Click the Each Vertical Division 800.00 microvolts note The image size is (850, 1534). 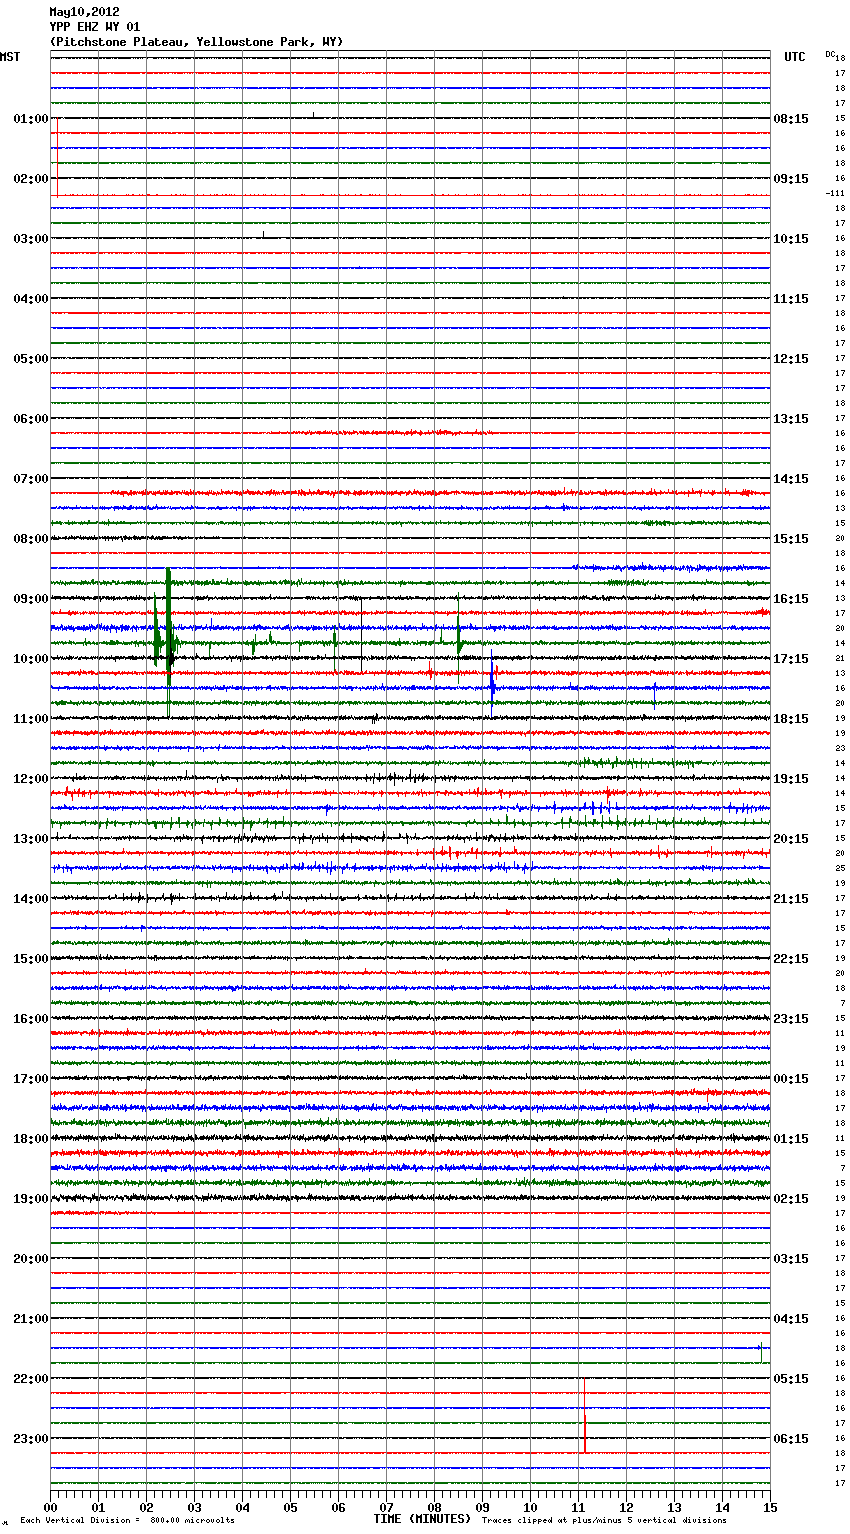tap(127, 1521)
